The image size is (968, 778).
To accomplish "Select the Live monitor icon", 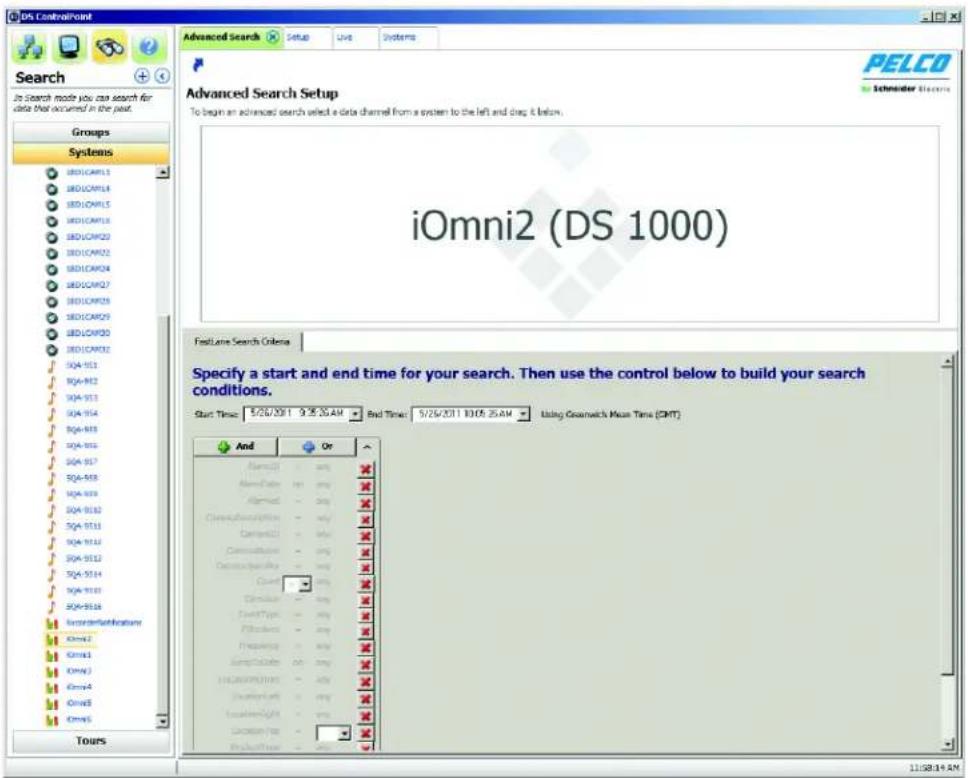I will (x=69, y=47).
